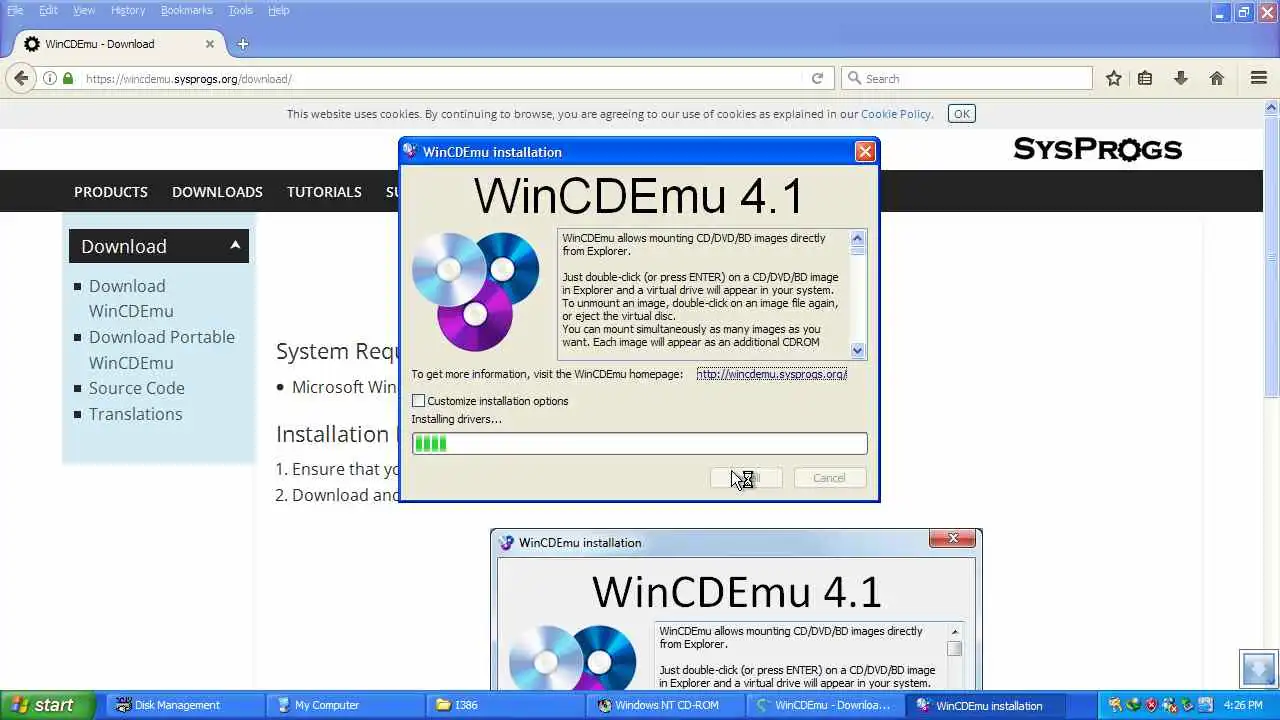Open PRODUCTS in site navigation
Image resolution: width=1280 pixels, height=720 pixels.
[111, 191]
